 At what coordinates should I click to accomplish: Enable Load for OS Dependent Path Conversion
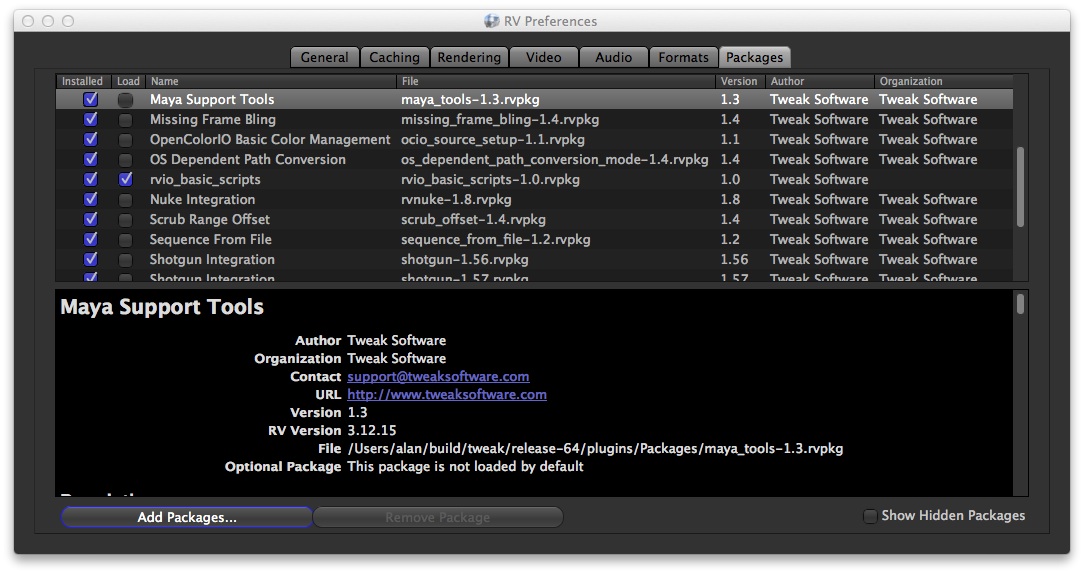[125, 160]
